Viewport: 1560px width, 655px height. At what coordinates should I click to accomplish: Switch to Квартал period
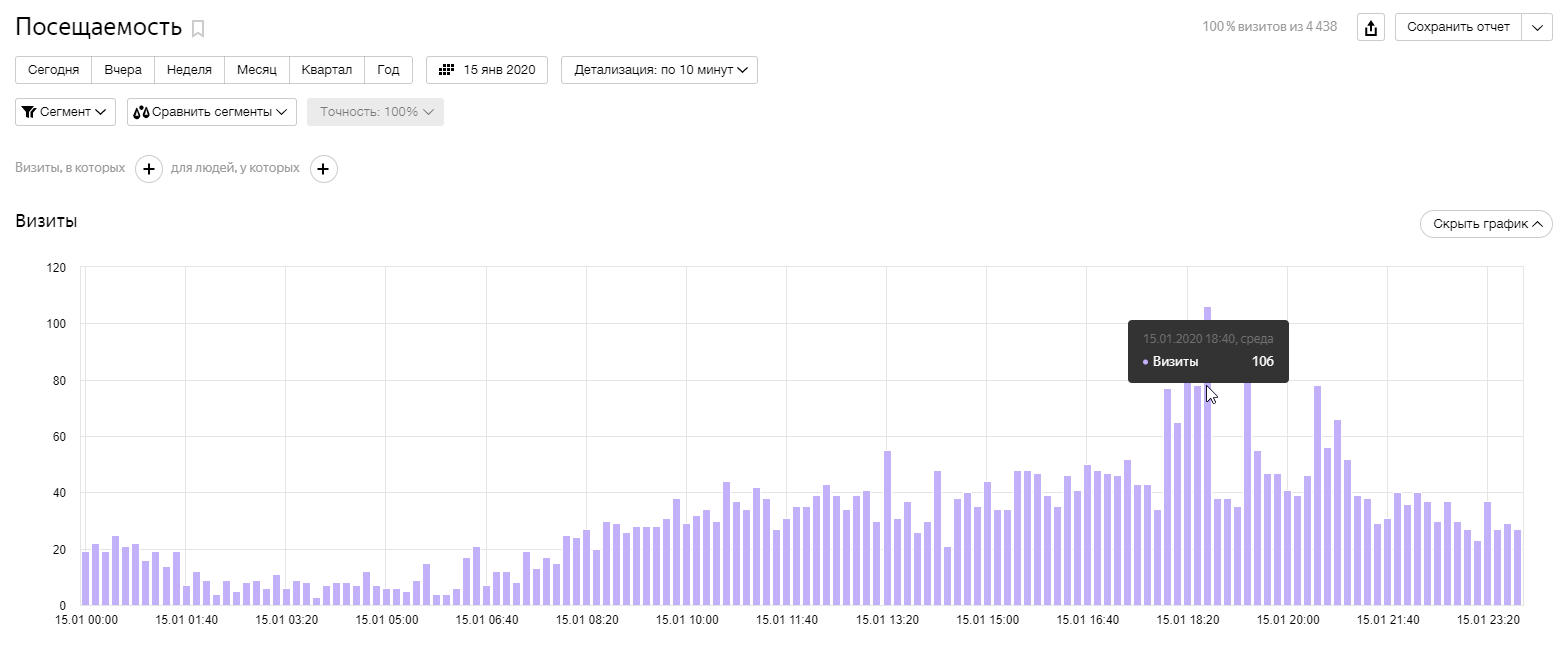[x=327, y=70]
